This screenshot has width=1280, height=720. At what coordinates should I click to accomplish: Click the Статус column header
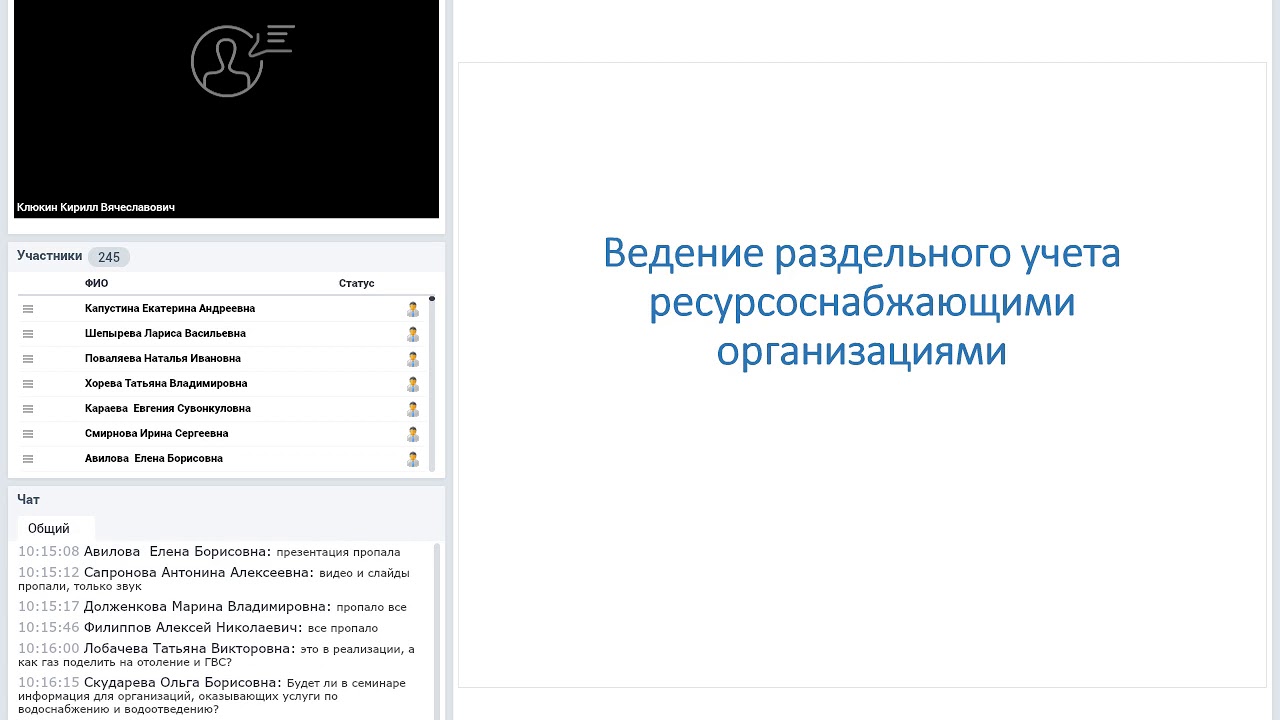coord(356,283)
